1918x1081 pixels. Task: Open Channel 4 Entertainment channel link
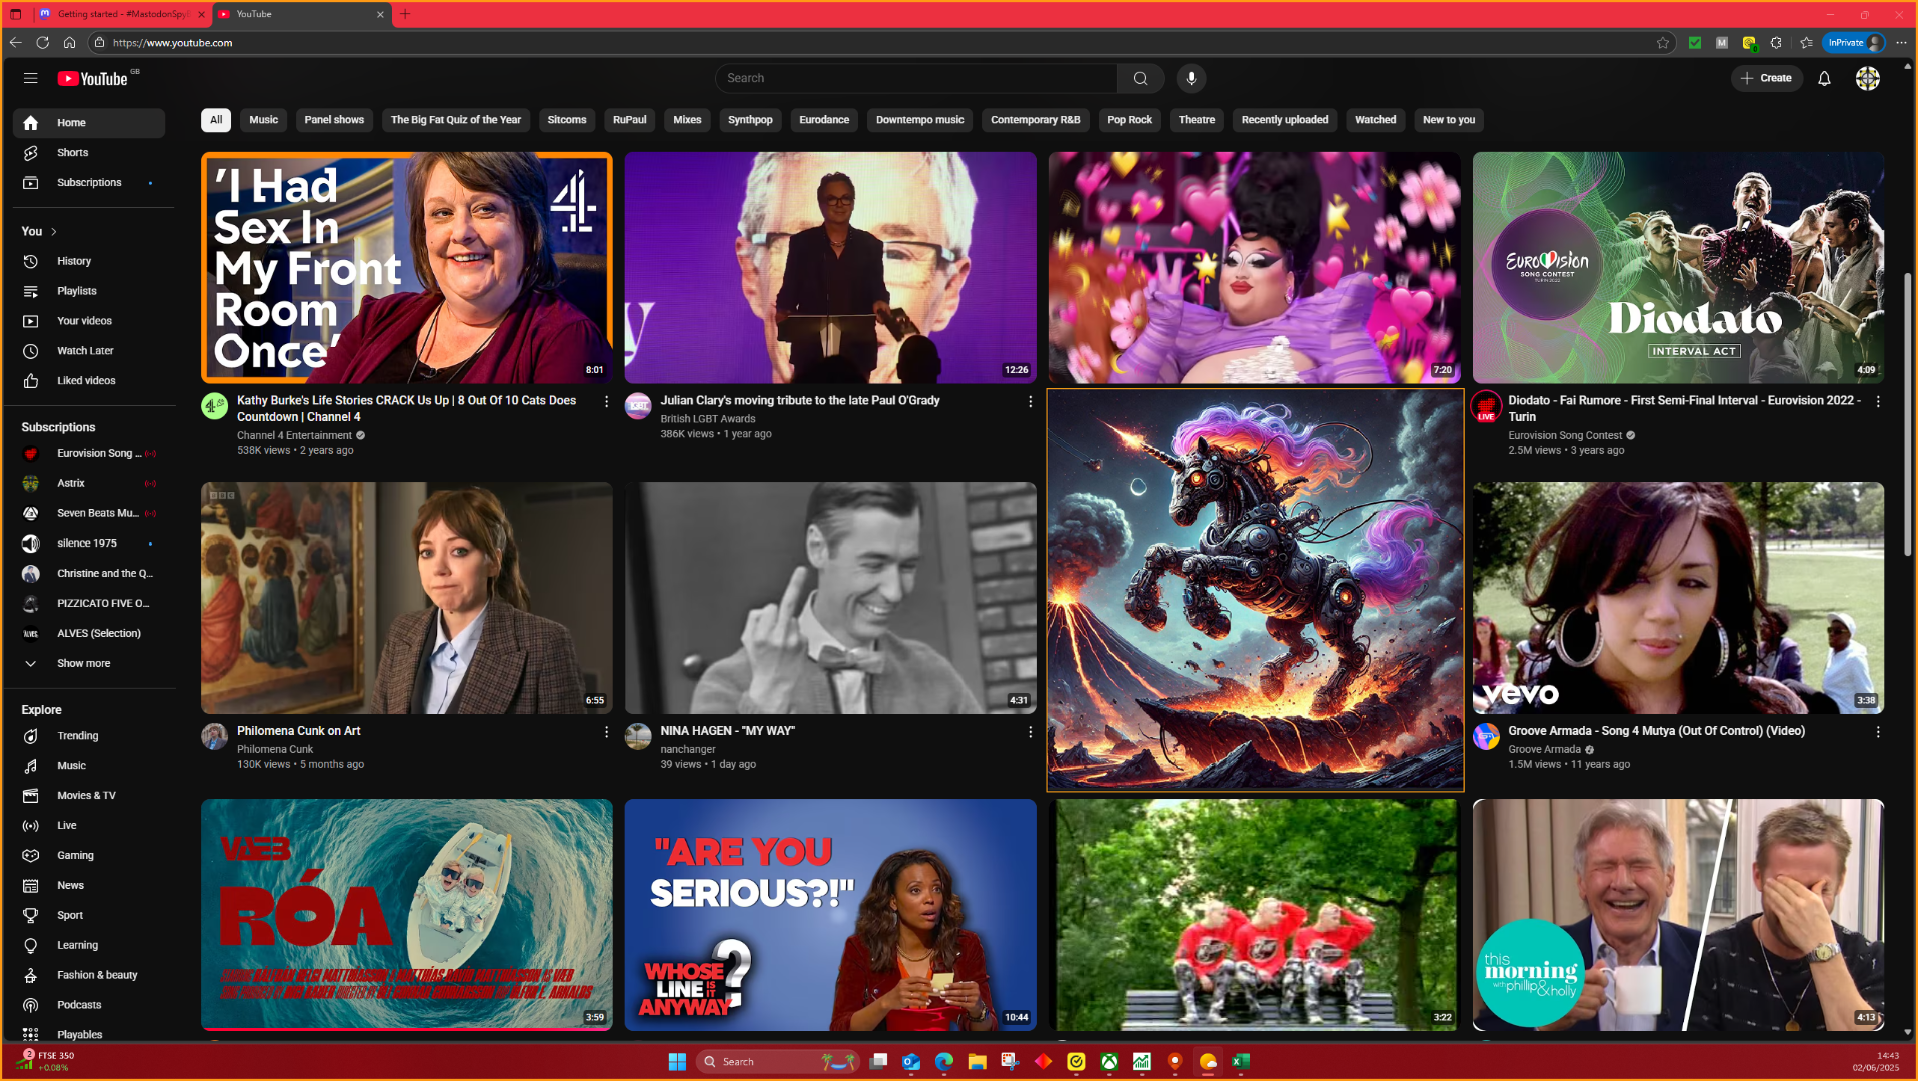(x=294, y=436)
